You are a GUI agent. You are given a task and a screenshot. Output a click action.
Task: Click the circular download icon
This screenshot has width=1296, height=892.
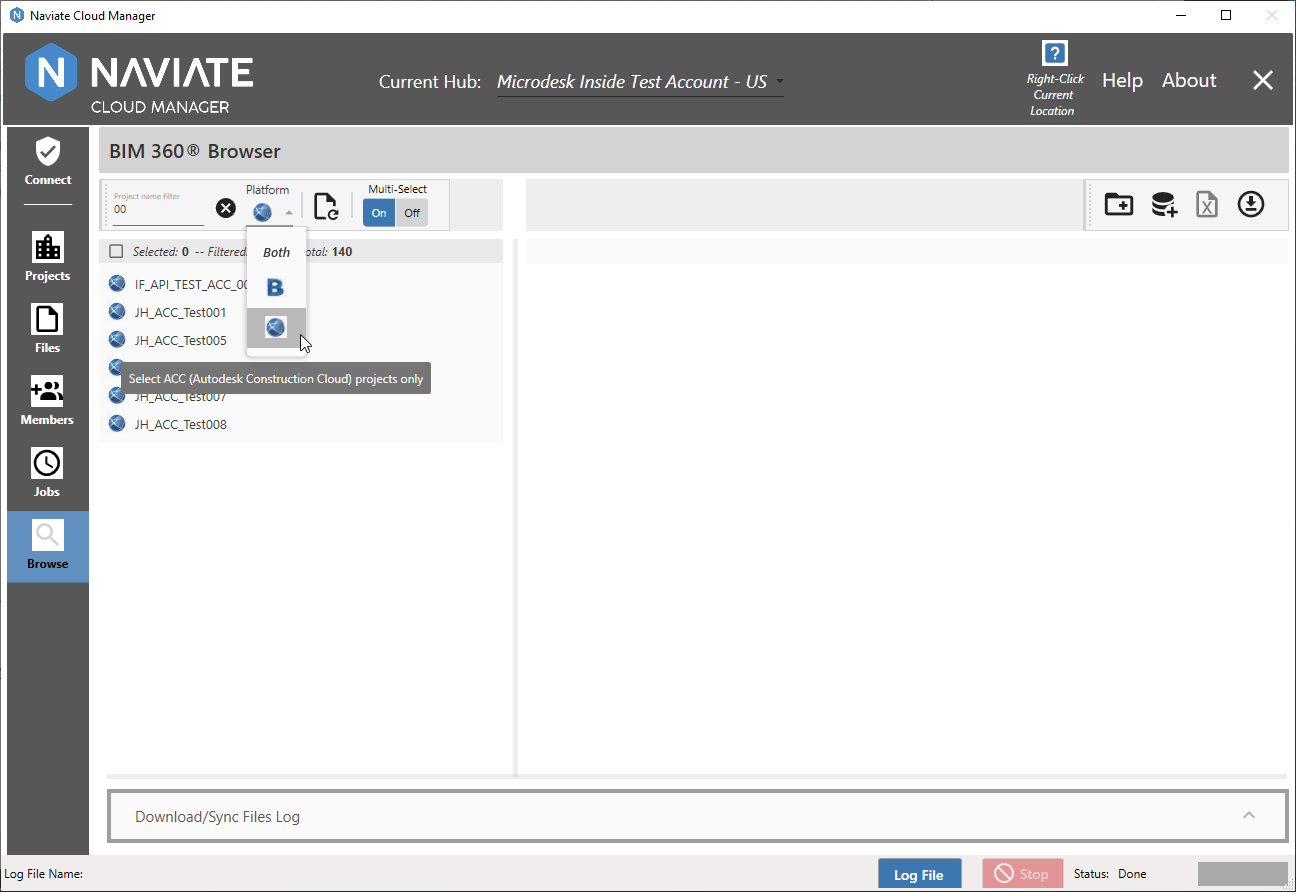1251,204
